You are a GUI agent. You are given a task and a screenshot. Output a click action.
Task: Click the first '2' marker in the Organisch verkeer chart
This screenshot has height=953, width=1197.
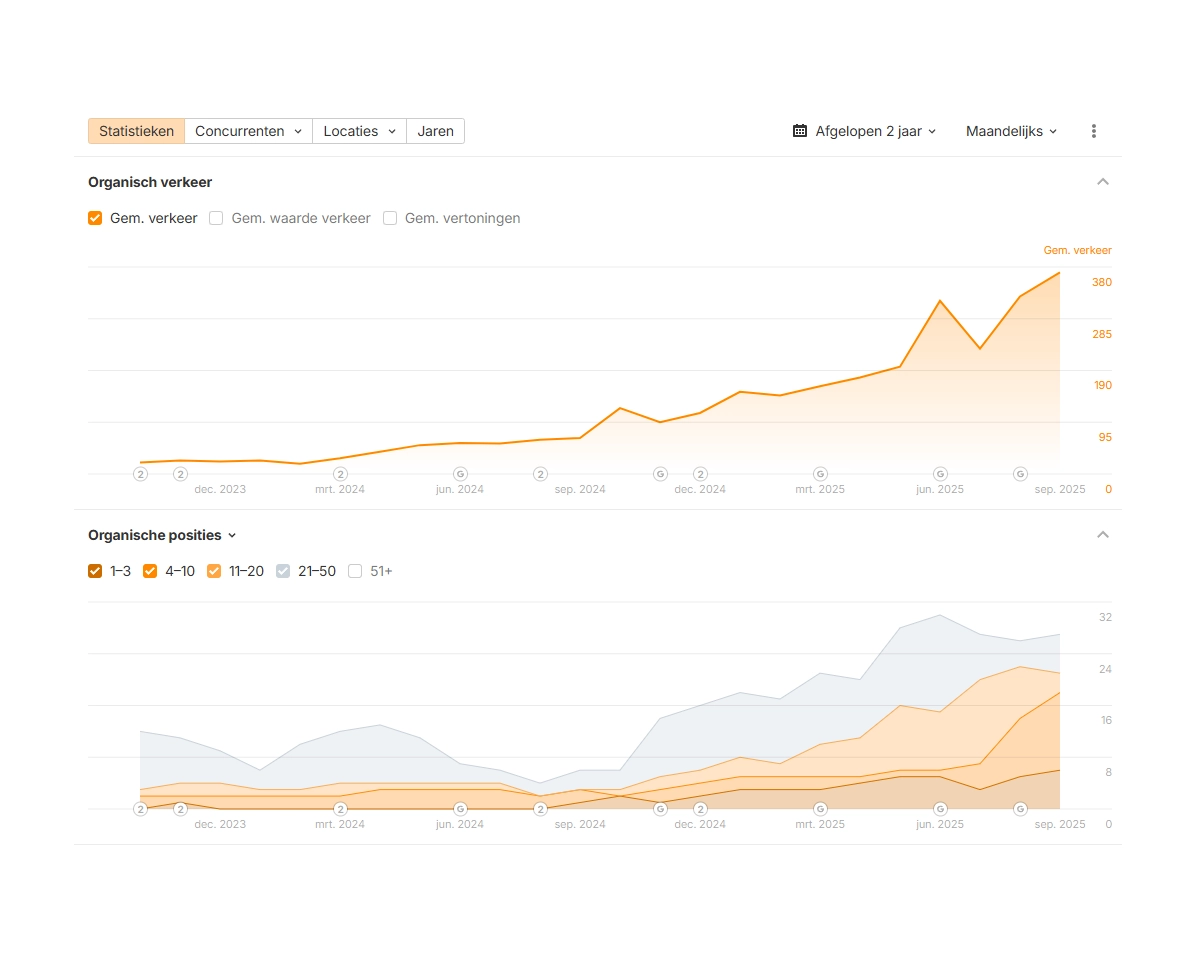click(141, 474)
